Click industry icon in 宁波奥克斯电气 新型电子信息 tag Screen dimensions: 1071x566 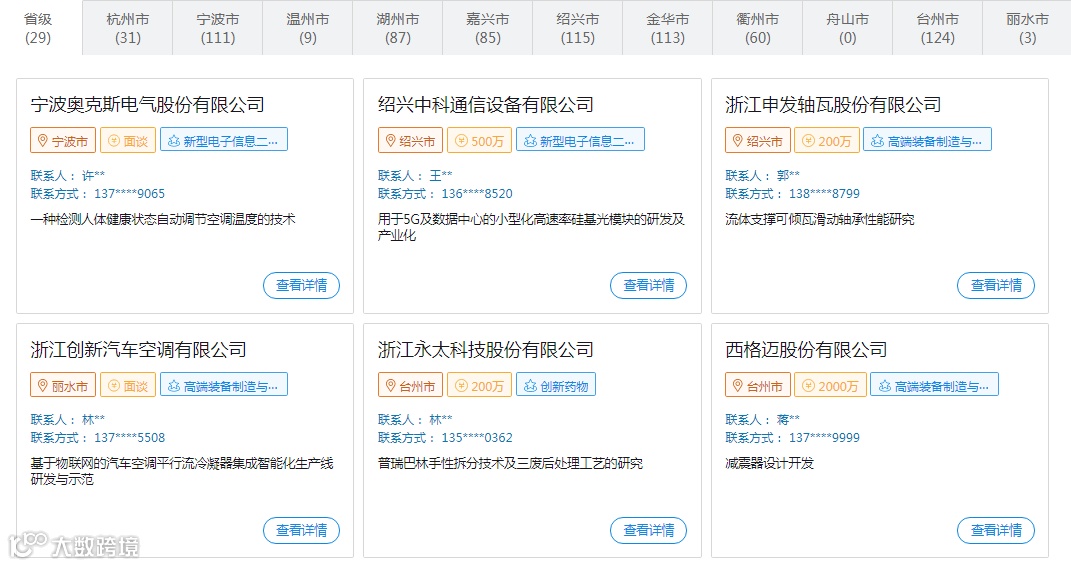[173, 141]
